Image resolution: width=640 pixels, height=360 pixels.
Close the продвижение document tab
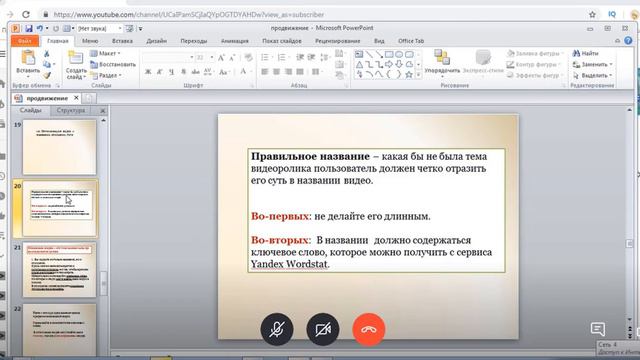76,98
